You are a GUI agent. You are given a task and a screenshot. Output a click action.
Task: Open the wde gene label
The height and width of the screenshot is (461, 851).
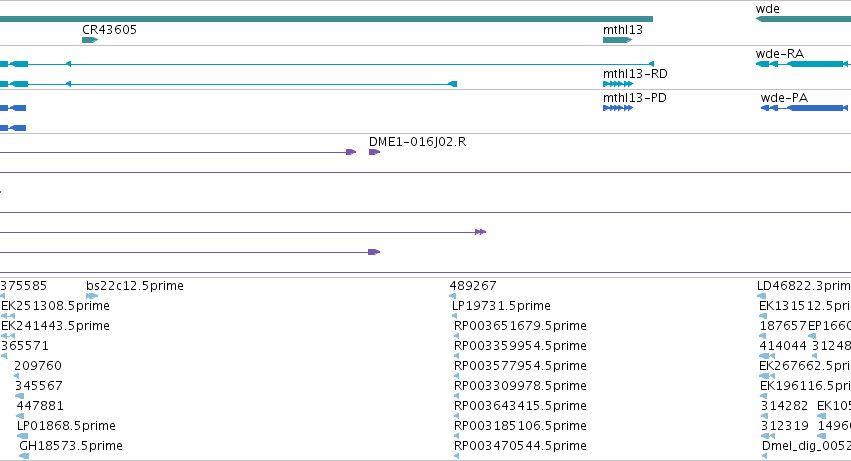click(x=767, y=9)
